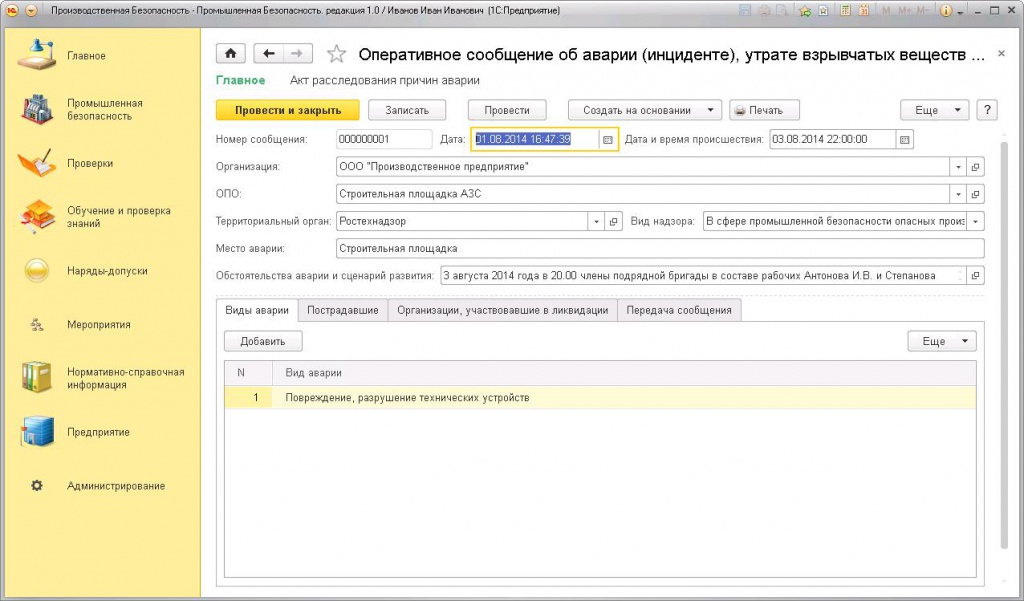The width and height of the screenshot is (1024, 601).
Task: Open the calculator icon in title bar
Action: [845, 11]
